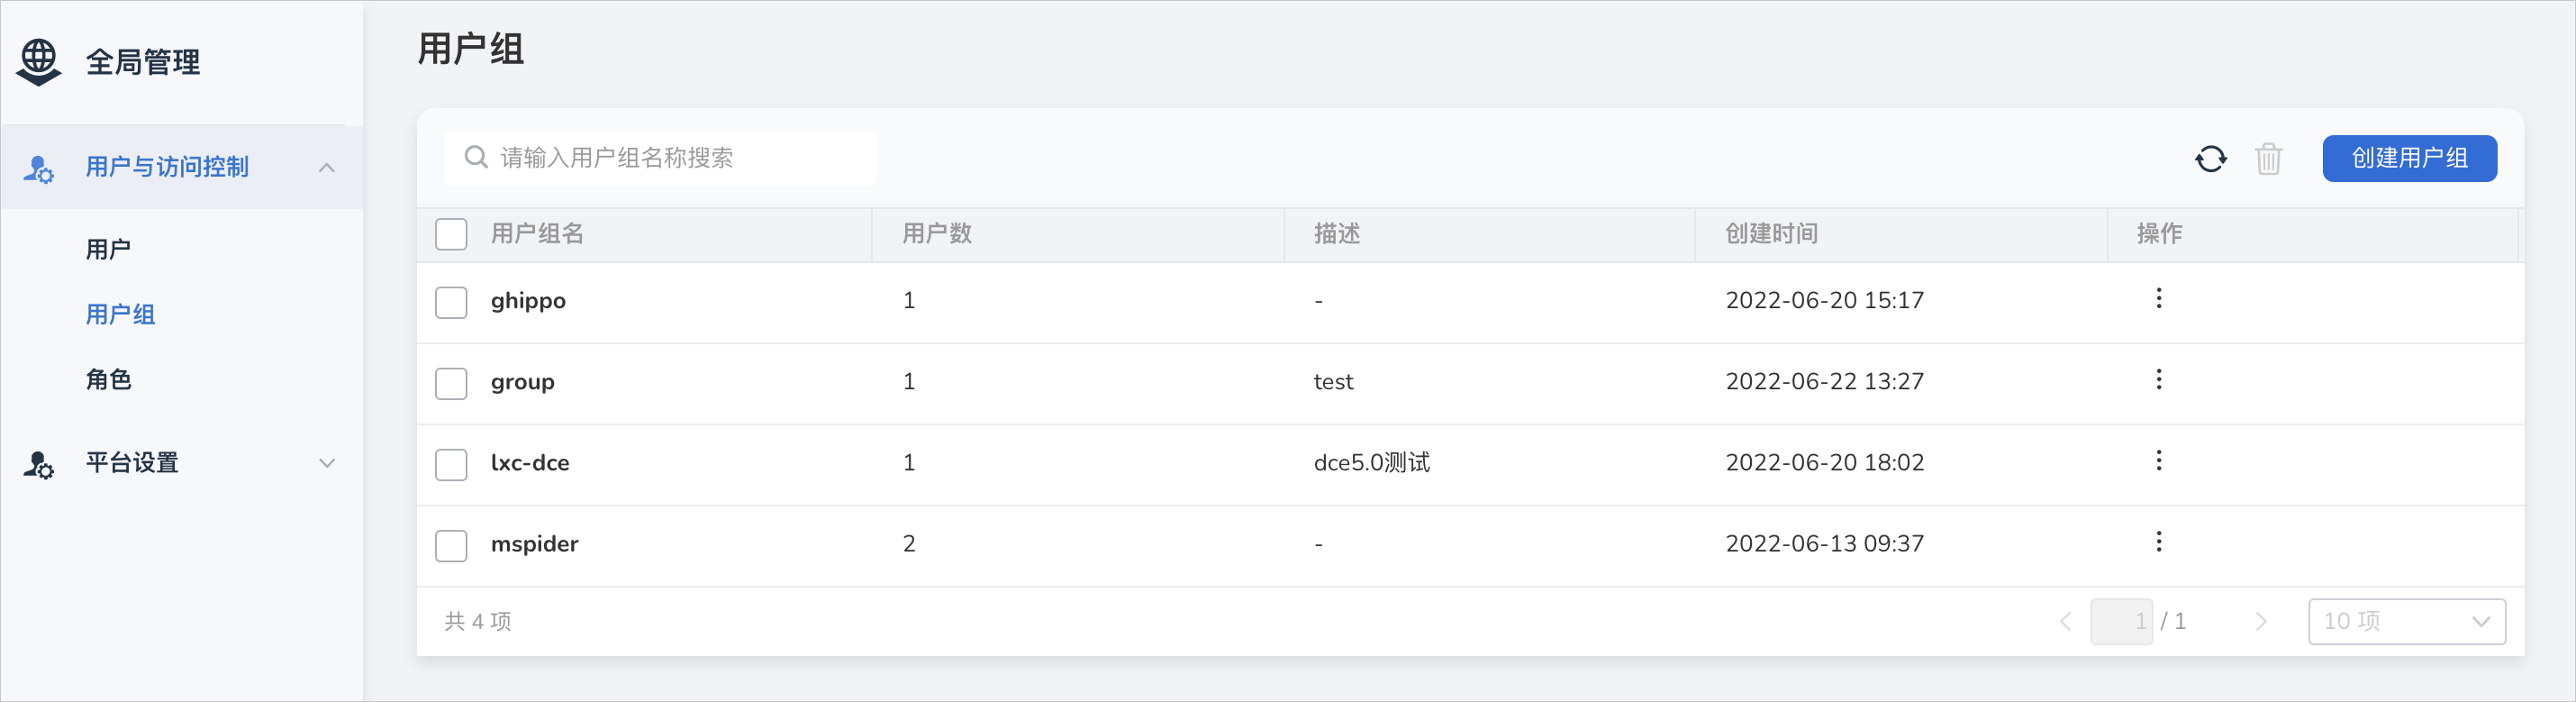The width and height of the screenshot is (2576, 702).
Task: Collapse the 用户与访问控制 section chevron
Action: tap(326, 168)
